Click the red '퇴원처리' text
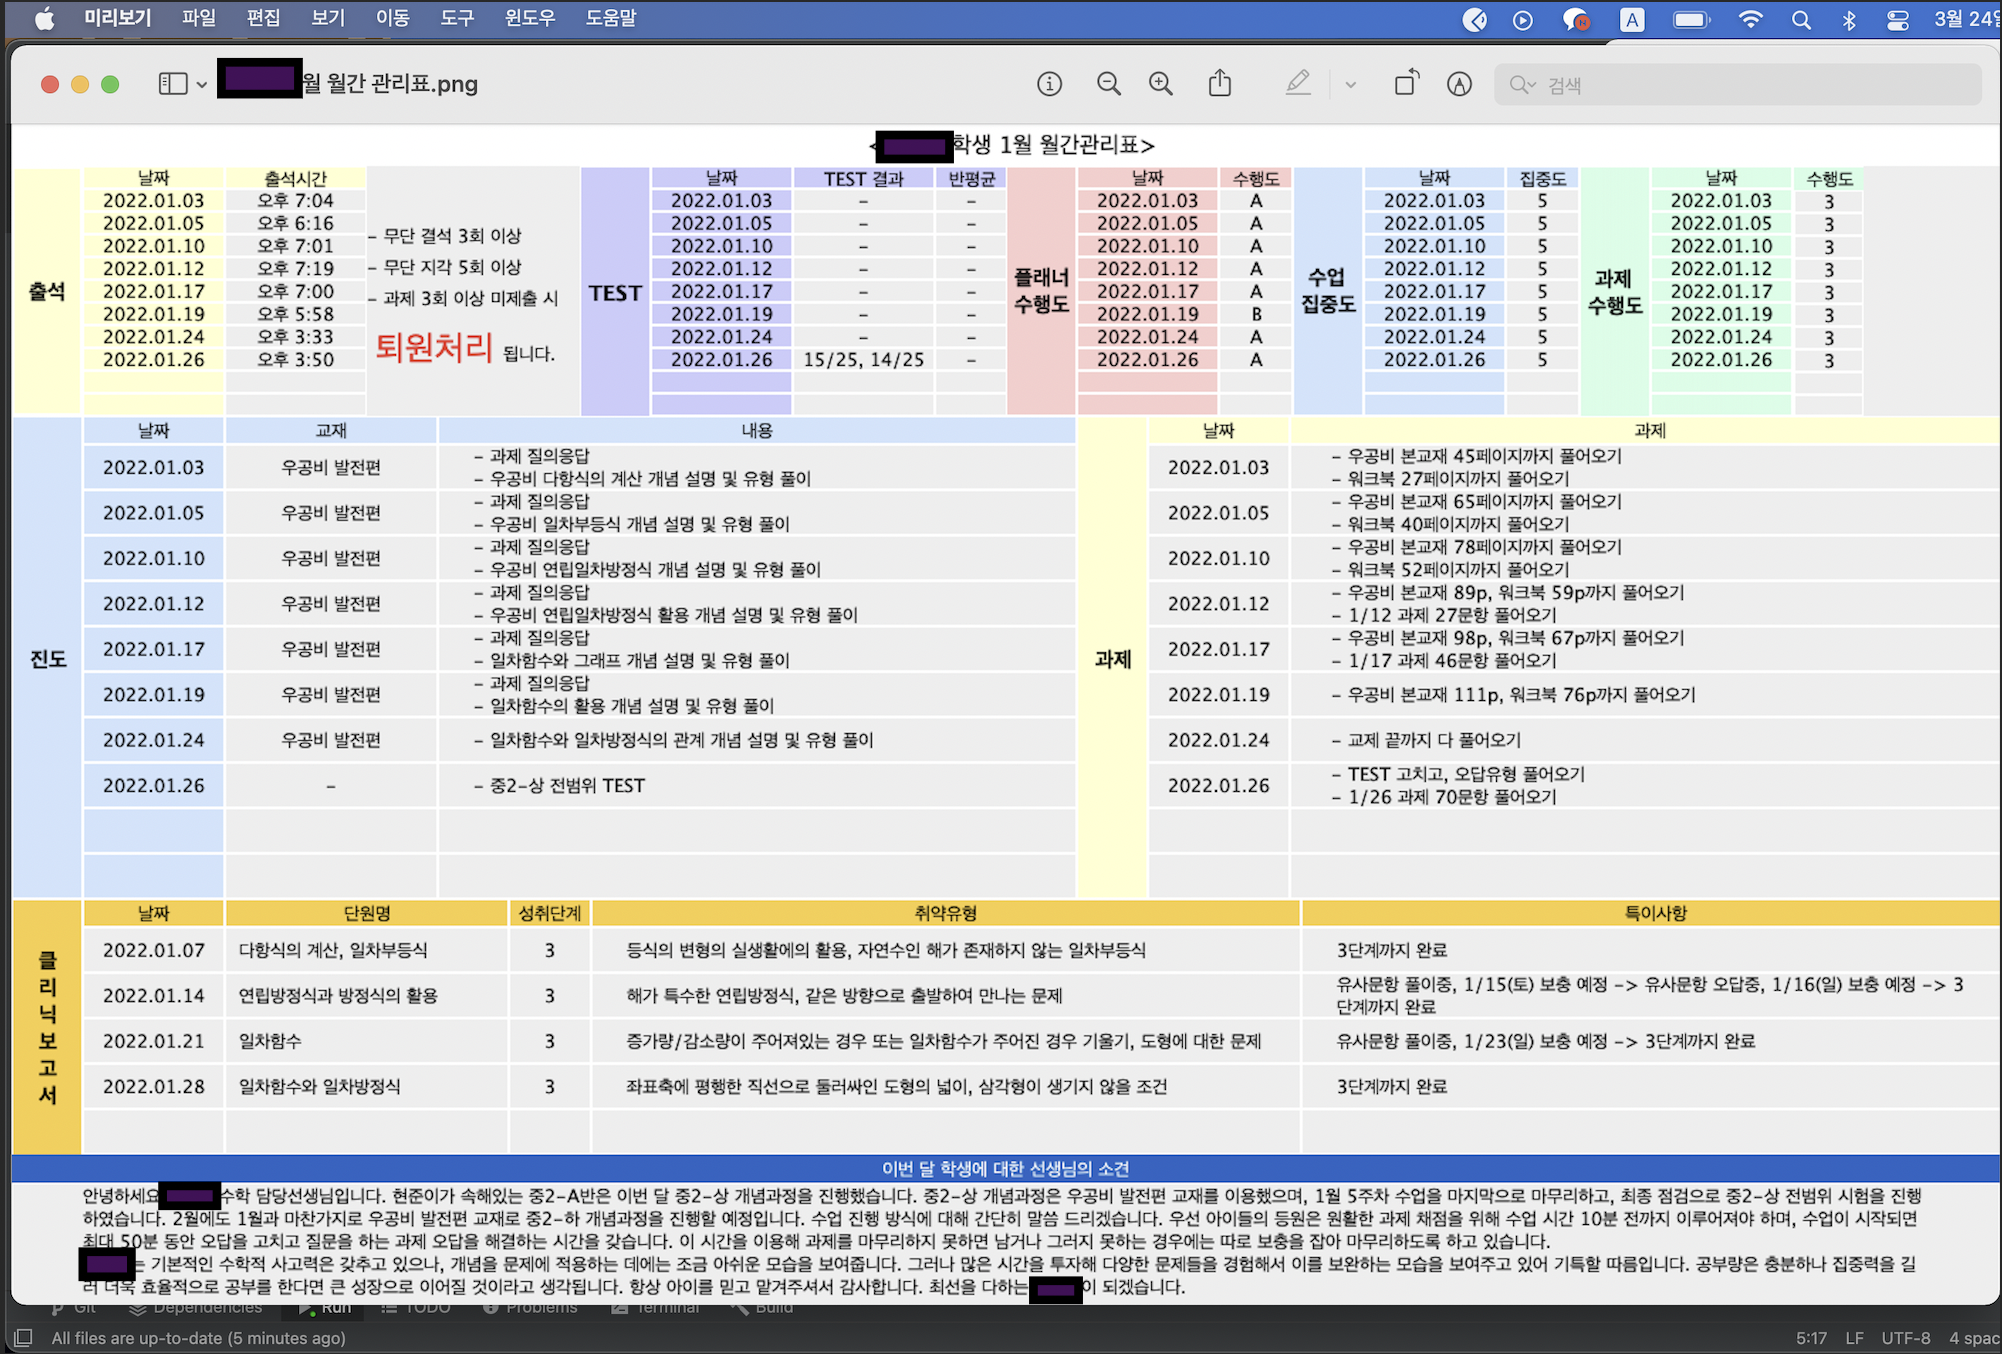This screenshot has width=2002, height=1354. (434, 347)
